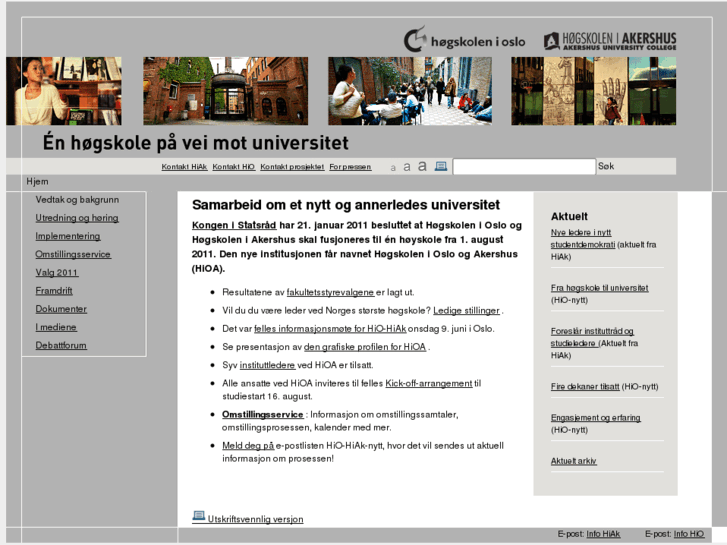Click banner photo of hand relief pillars
Screen dimensions: 727x545
[593, 91]
